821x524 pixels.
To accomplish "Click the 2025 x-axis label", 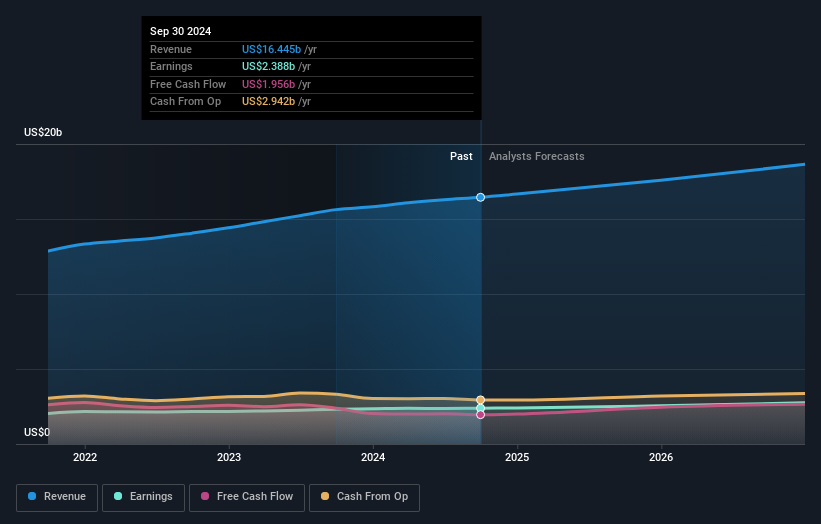I will coord(517,457).
